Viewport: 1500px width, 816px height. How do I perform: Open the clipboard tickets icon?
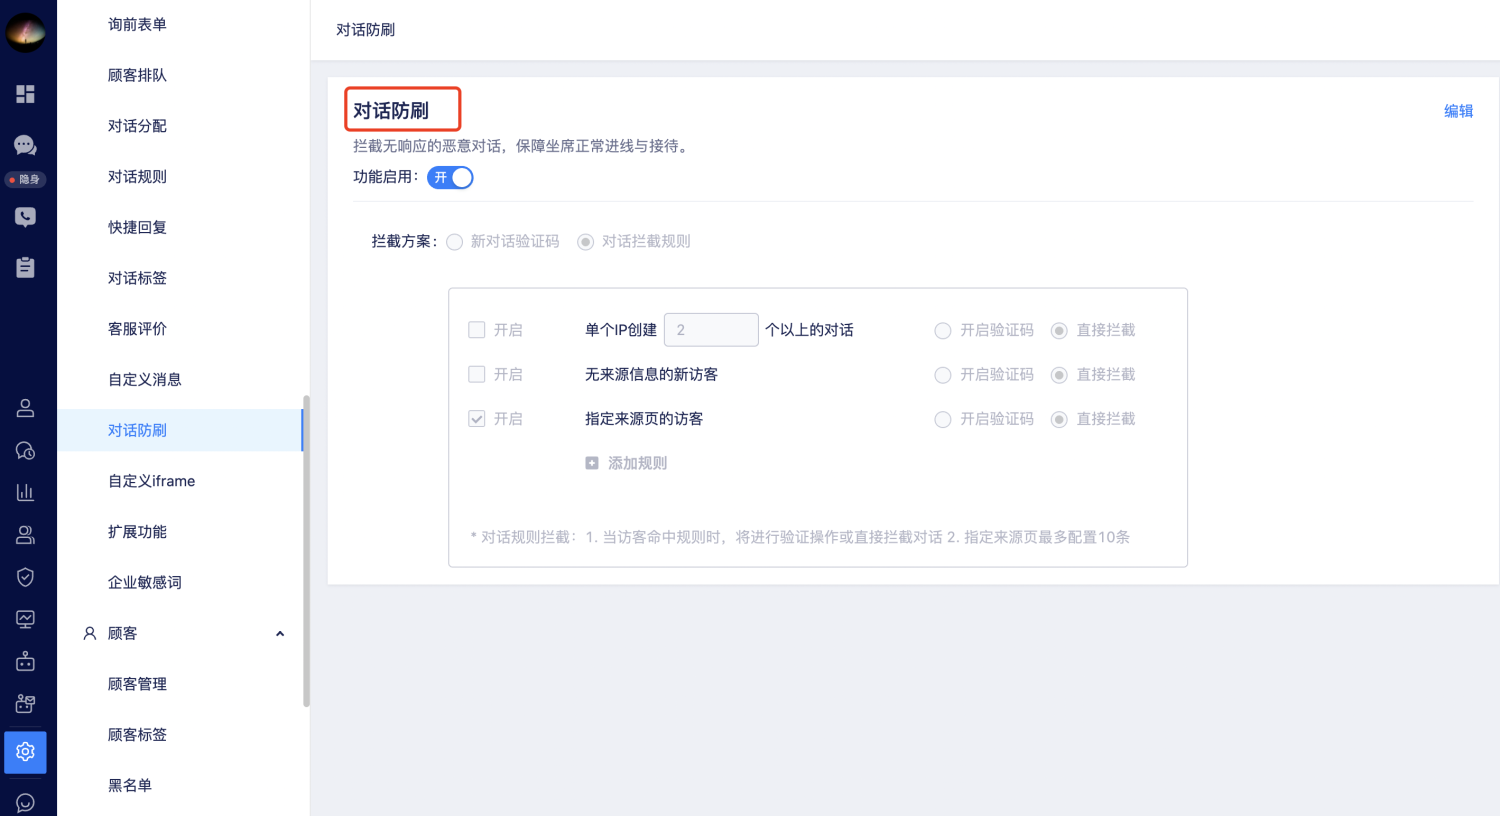[26, 267]
